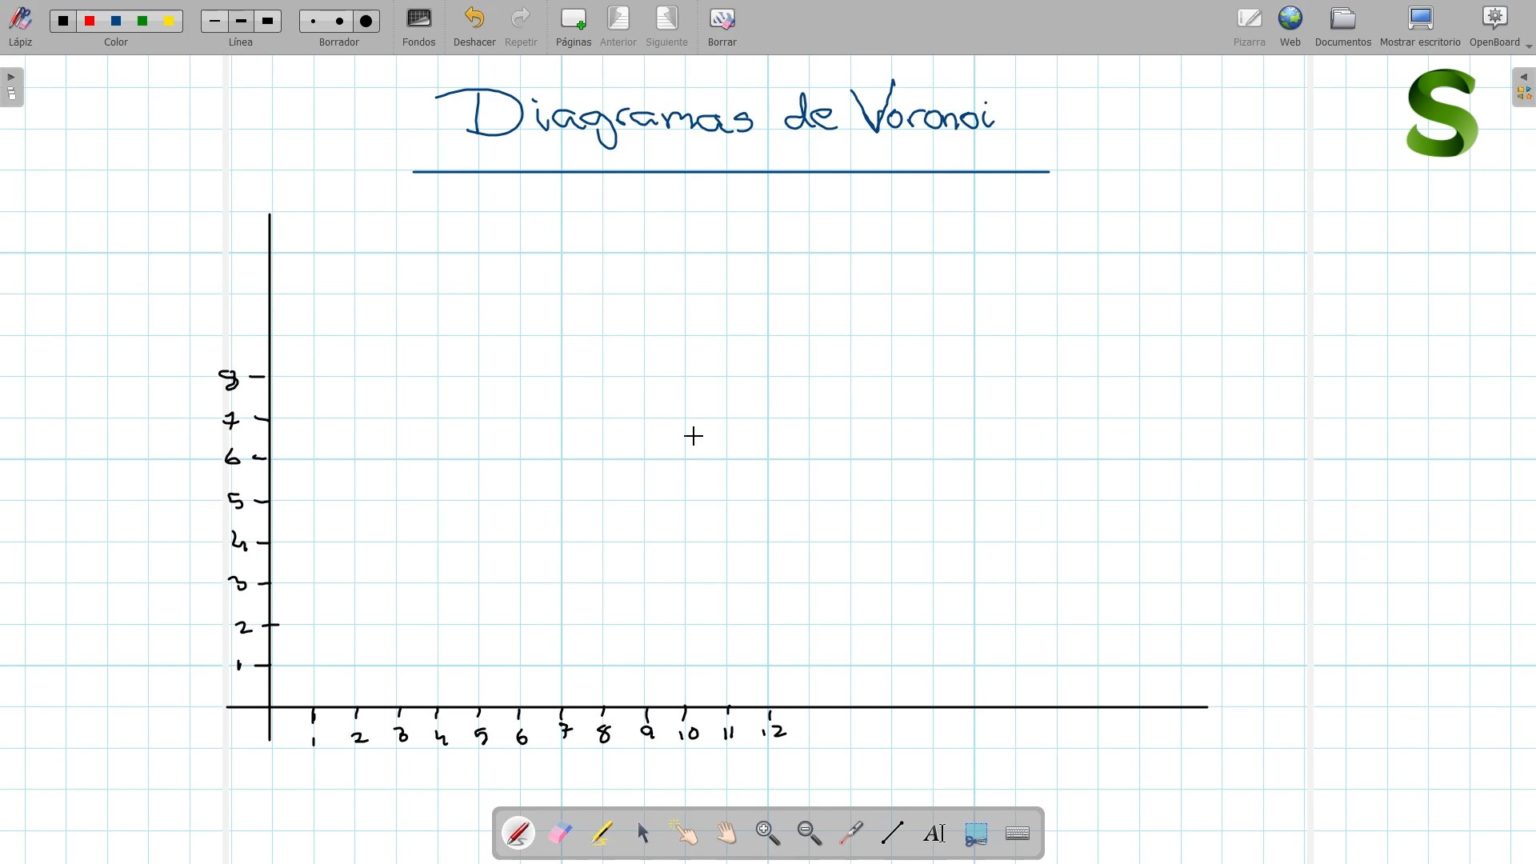1536x864 pixels.
Task: Open the virtual keyboard tool
Action: point(1017,832)
